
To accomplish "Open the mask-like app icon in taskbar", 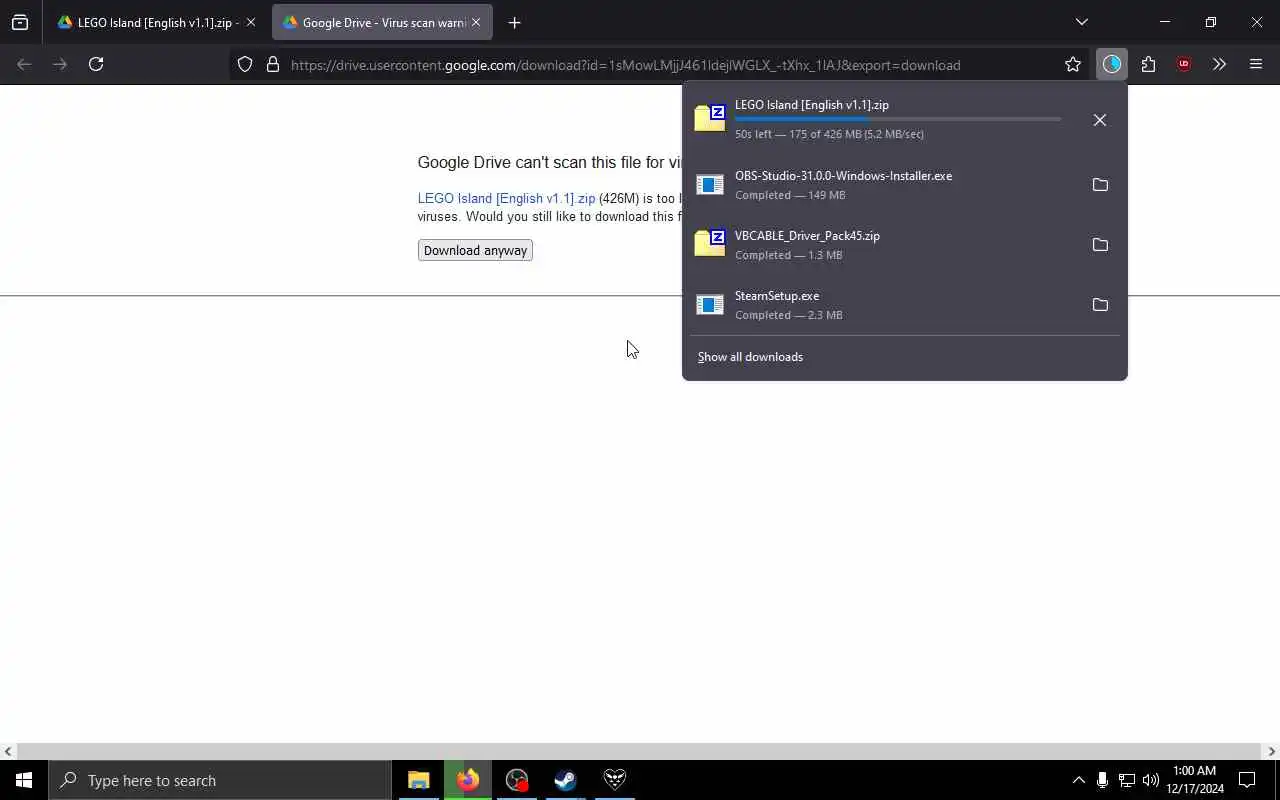I will (x=615, y=780).
